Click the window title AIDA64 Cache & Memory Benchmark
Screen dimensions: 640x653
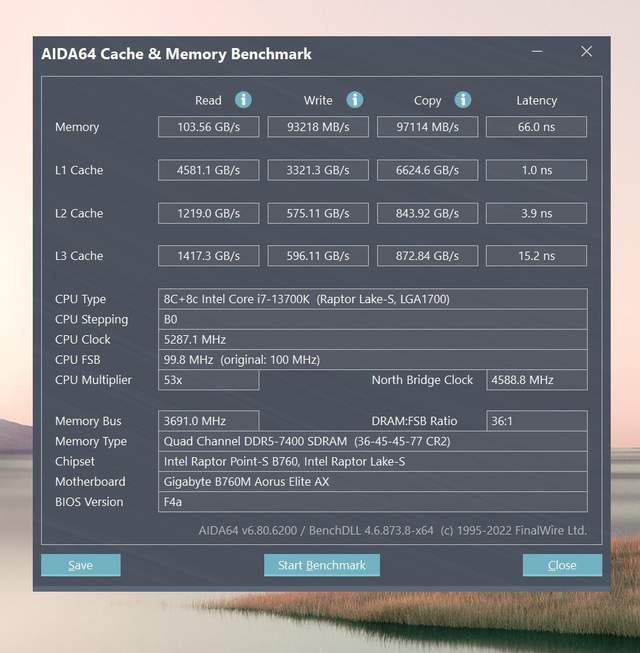pyautogui.click(x=177, y=54)
